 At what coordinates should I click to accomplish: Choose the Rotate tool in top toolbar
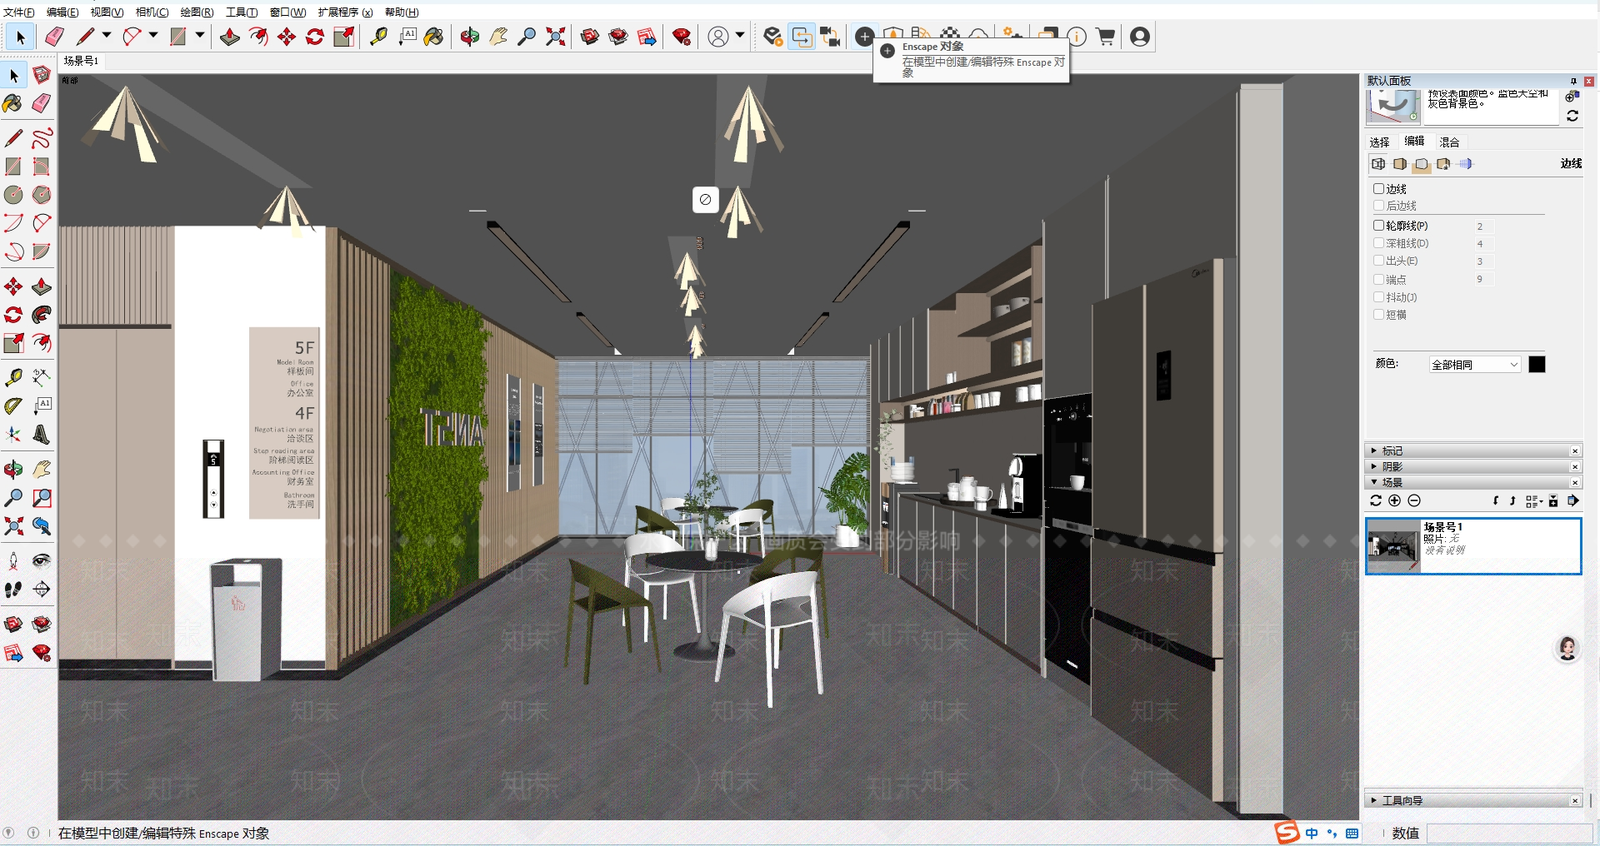click(315, 37)
